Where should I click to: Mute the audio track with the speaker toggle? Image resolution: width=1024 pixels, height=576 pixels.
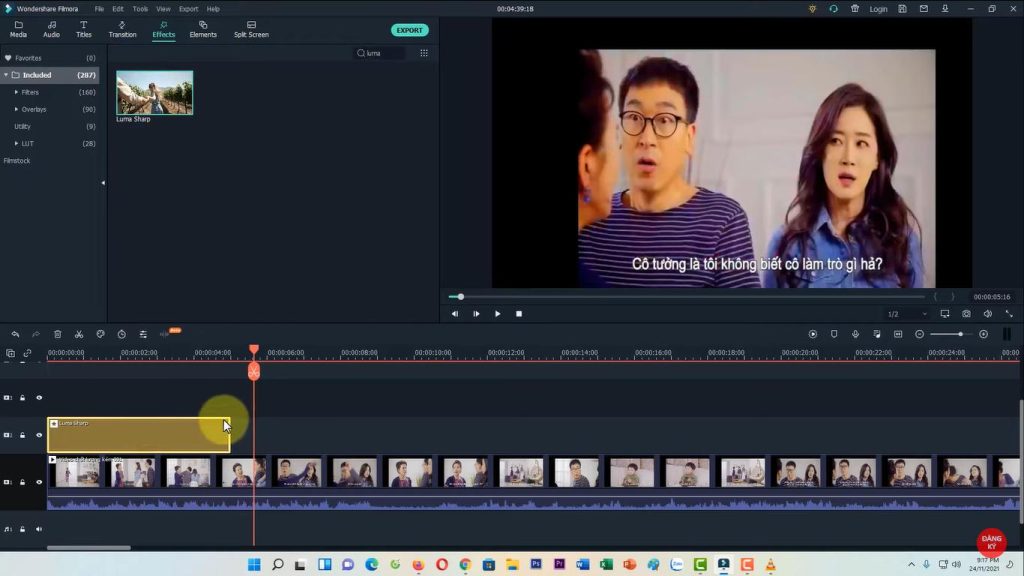38,528
